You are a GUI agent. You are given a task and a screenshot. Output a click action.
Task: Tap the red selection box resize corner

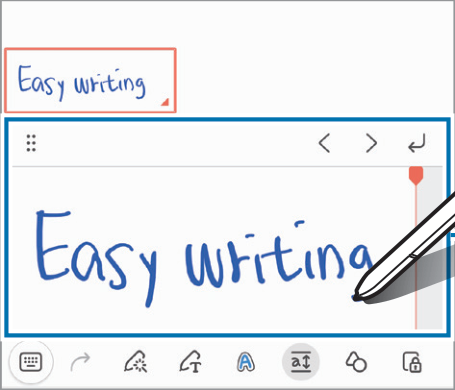[165, 102]
